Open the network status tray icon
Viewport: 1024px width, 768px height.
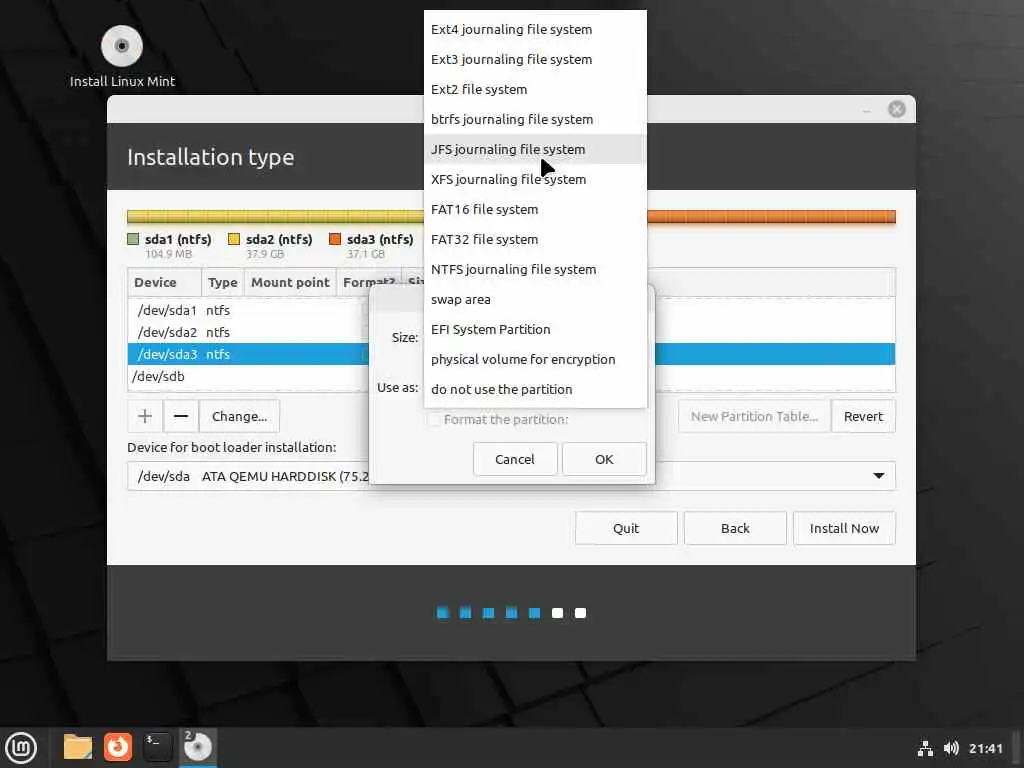pyautogui.click(x=925, y=748)
